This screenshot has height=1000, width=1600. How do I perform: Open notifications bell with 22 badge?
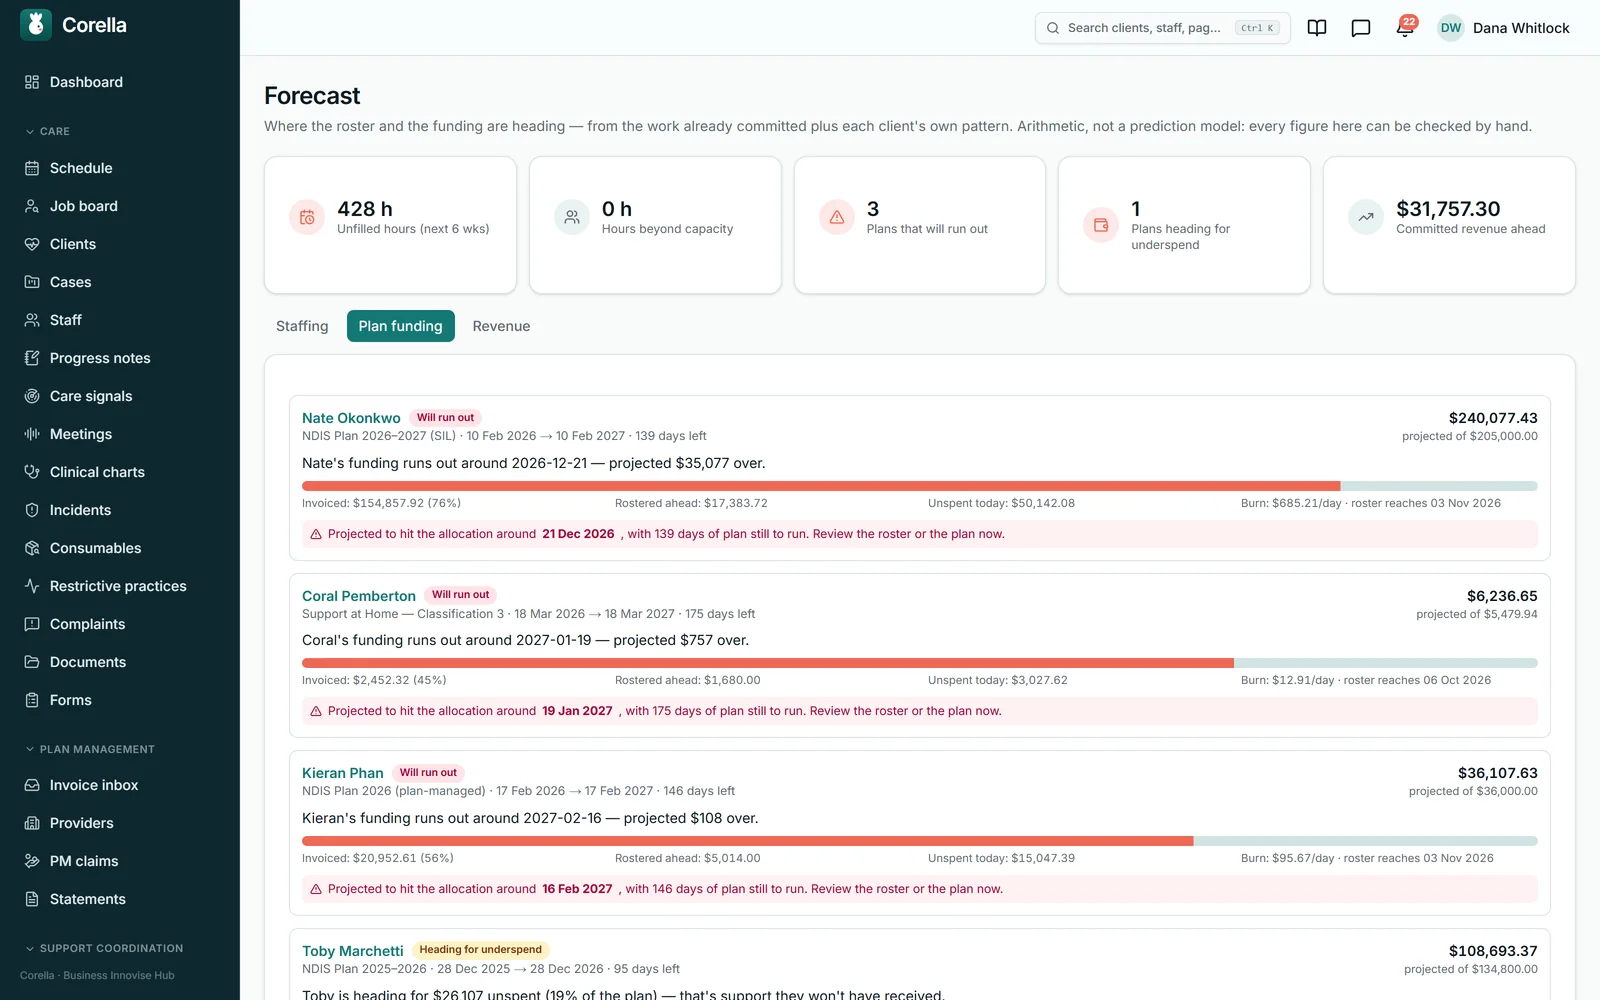point(1405,27)
